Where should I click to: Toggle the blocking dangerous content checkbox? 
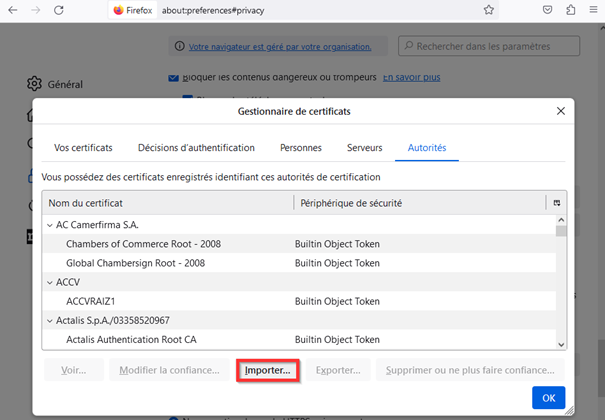point(174,78)
